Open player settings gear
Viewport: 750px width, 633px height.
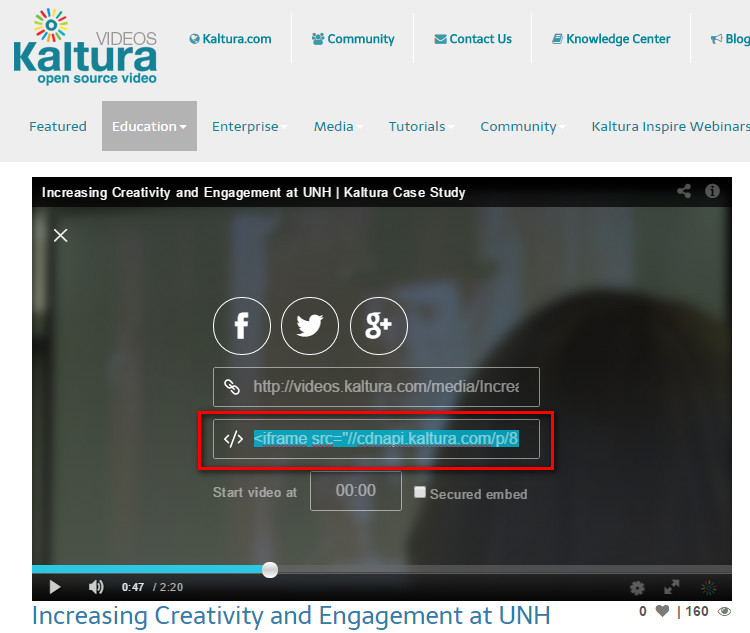point(637,588)
